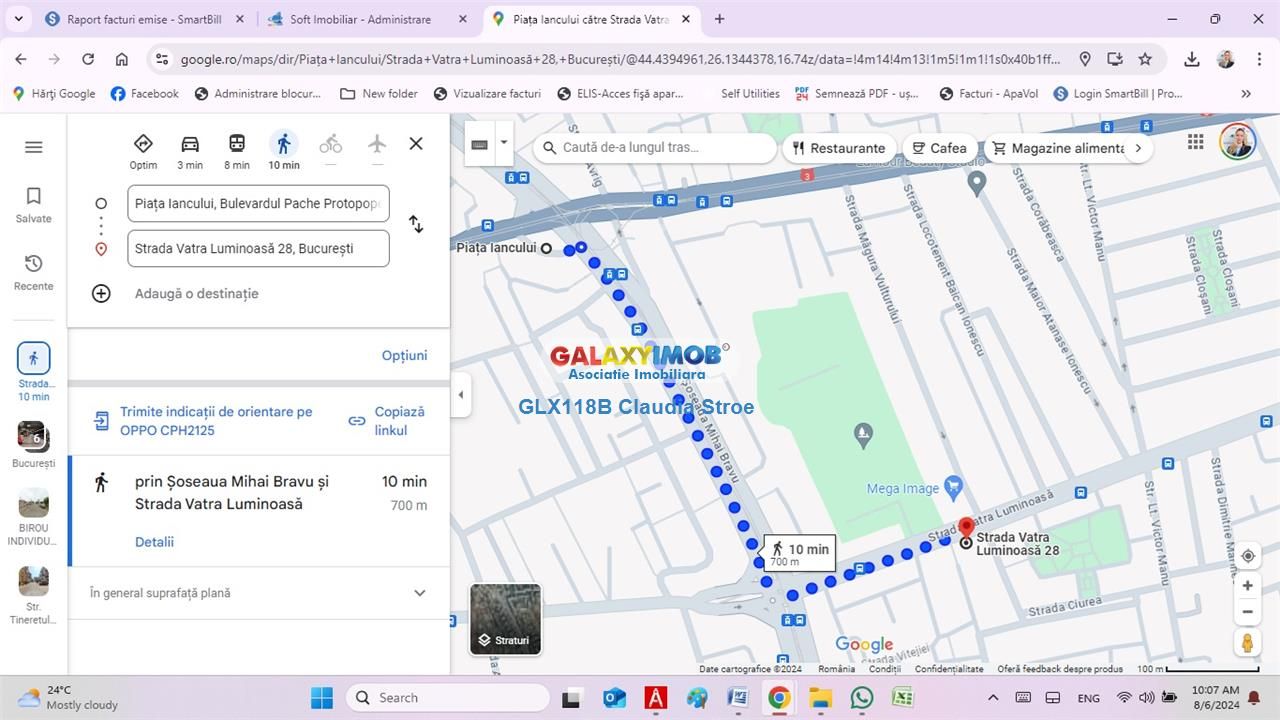Open the Google Maps hamburger menu
Viewport: 1280px width, 720px height.
[x=33, y=147]
